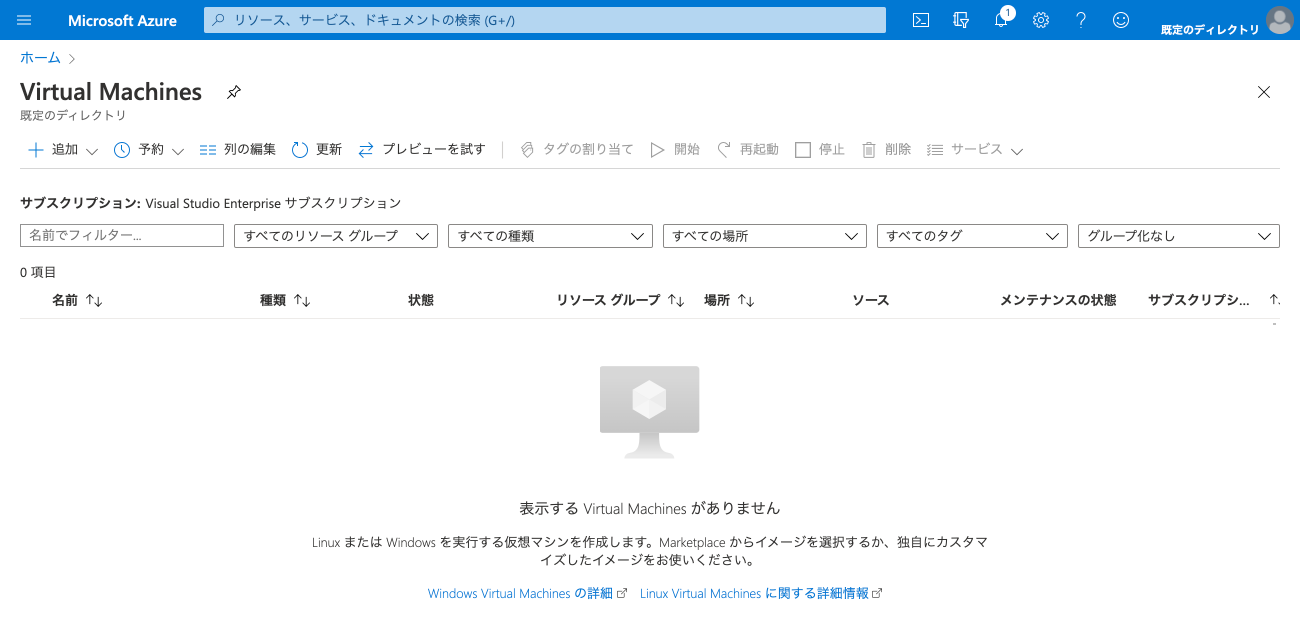1300x618 pixels.
Task: Open the 予約 menu
Action: (149, 150)
